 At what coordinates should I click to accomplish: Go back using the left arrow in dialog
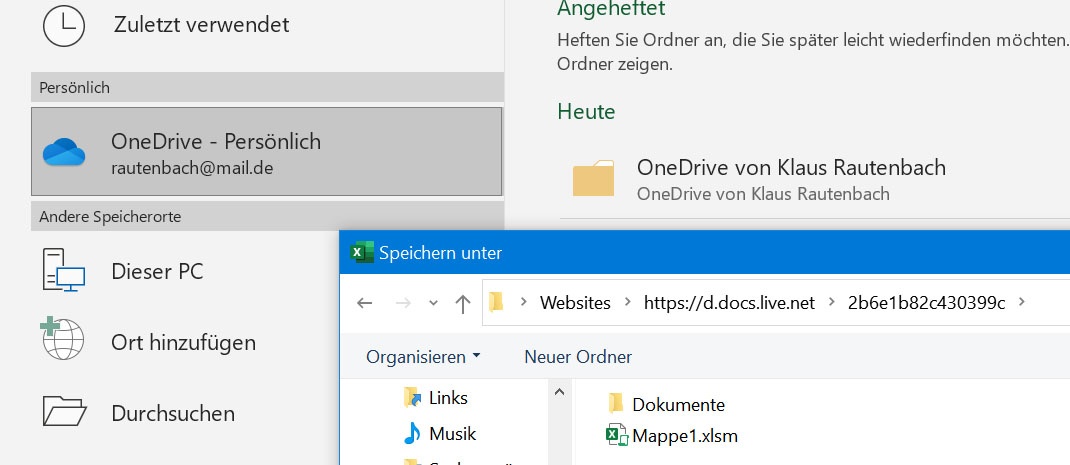tap(365, 303)
